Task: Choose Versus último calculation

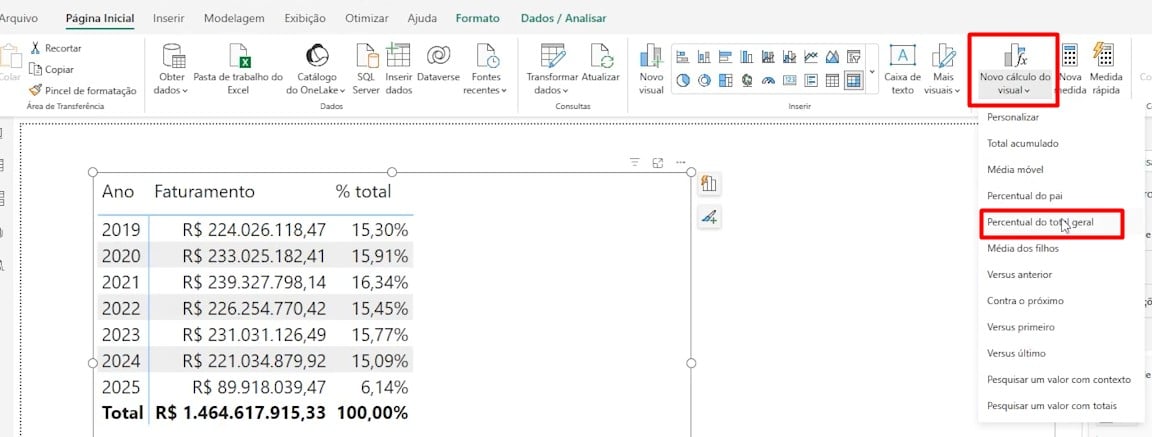Action: [1017, 353]
